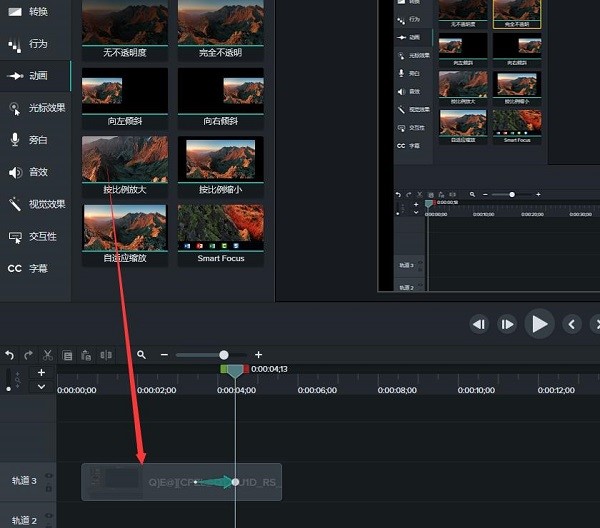
Task: Click the timeline zoom slider handle
Action: 224,355
